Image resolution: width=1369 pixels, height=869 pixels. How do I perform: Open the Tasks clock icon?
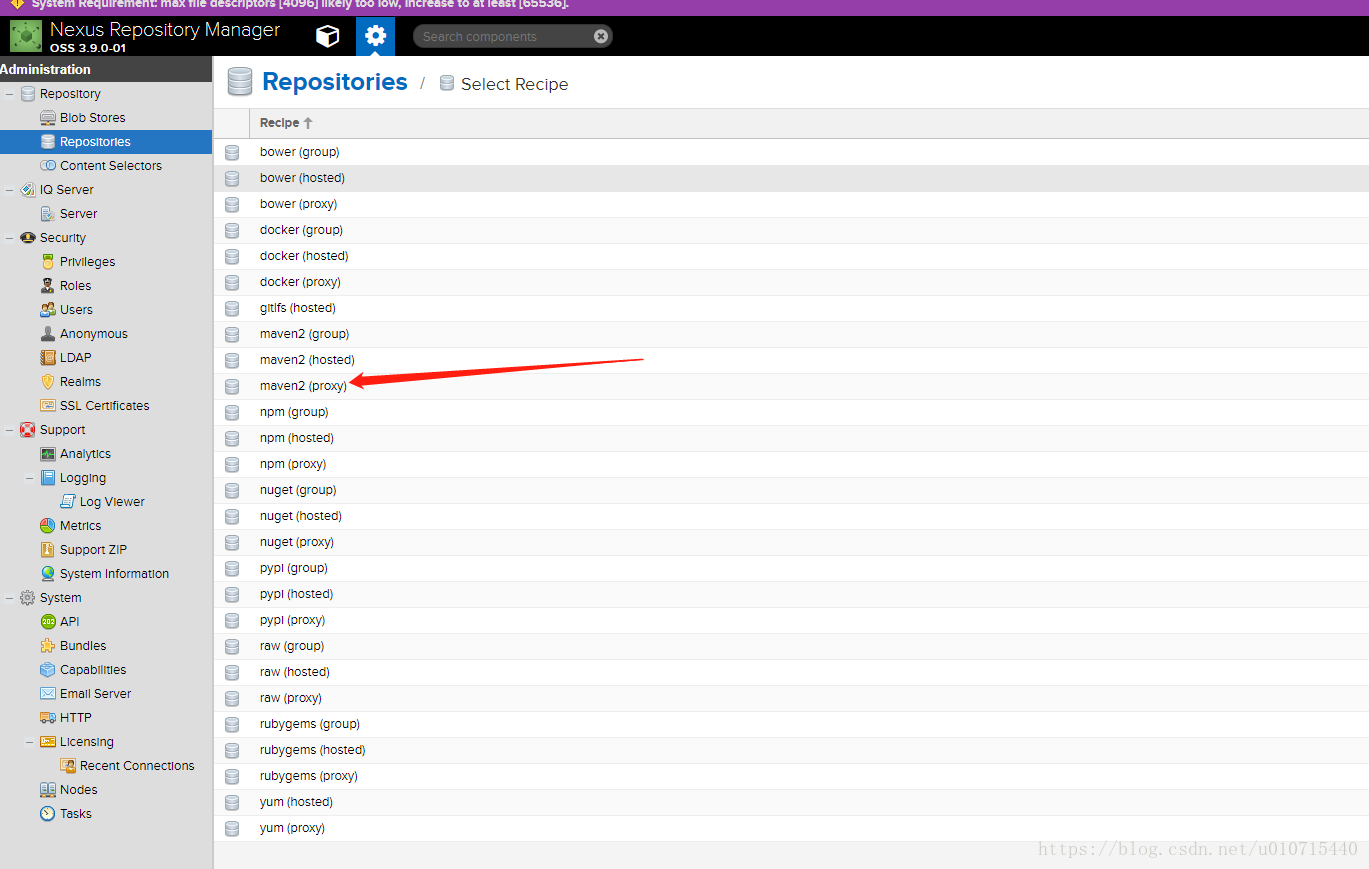coord(47,814)
